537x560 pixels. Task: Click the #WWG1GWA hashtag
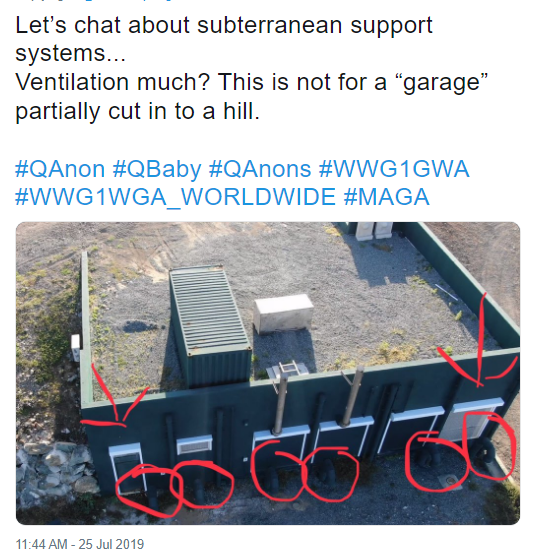[394, 169]
